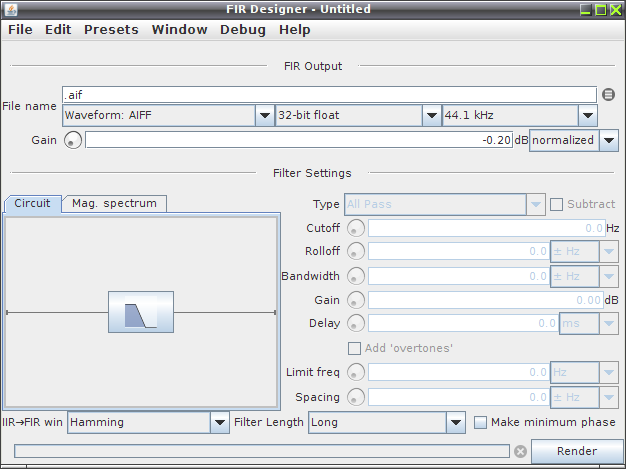Open the Help menu
This screenshot has width=626, height=469.
[295, 30]
